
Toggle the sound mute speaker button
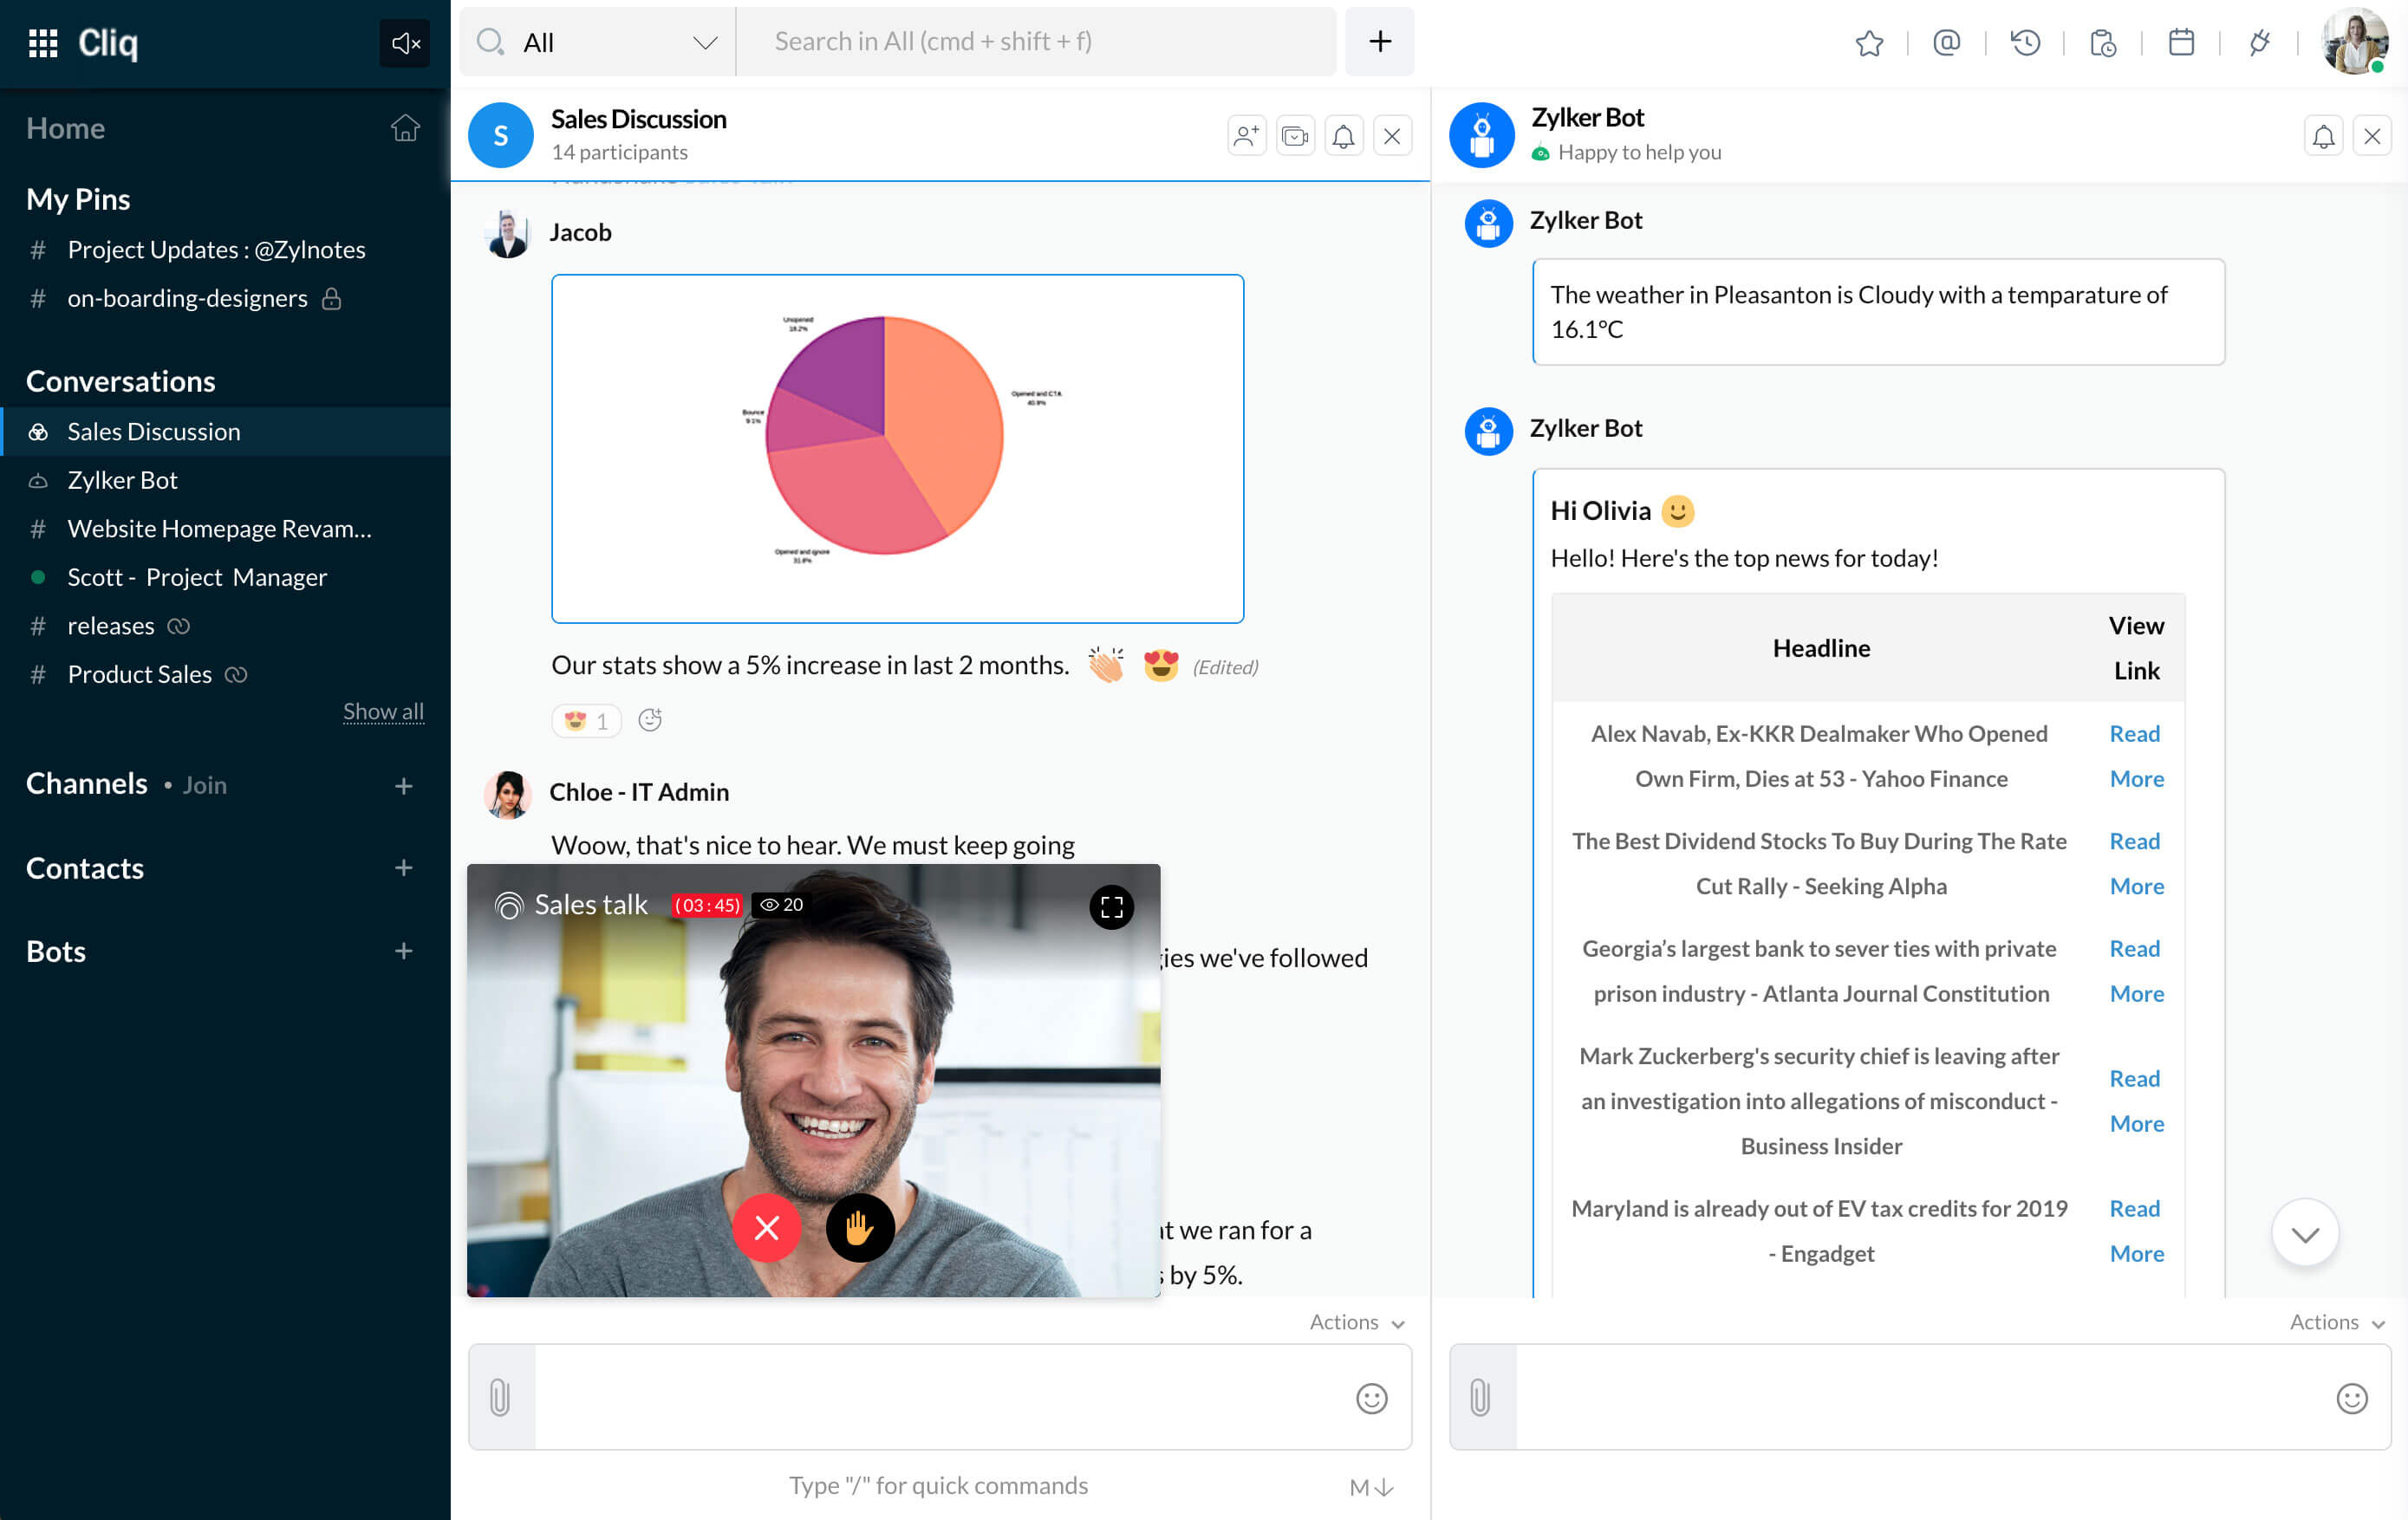(404, 43)
